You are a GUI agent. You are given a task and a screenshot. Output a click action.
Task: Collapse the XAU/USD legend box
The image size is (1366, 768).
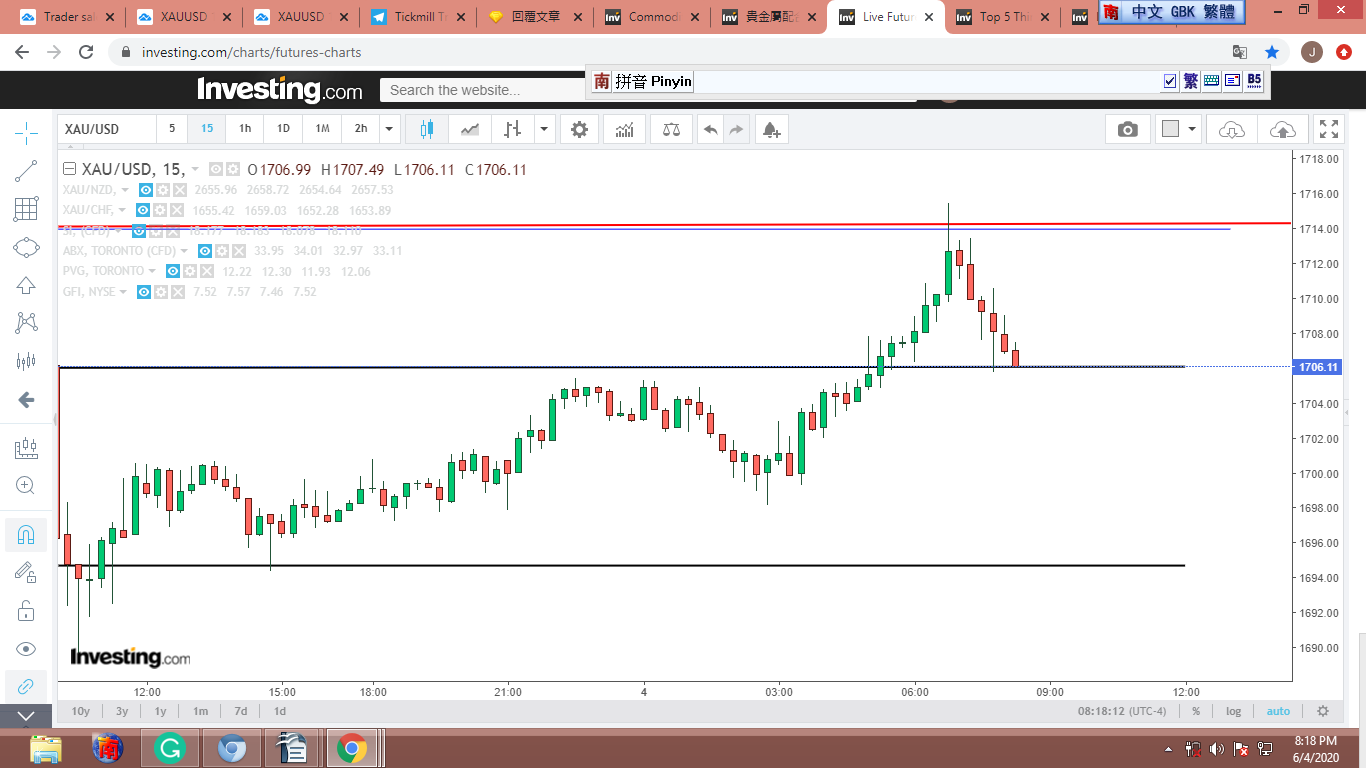point(69,170)
